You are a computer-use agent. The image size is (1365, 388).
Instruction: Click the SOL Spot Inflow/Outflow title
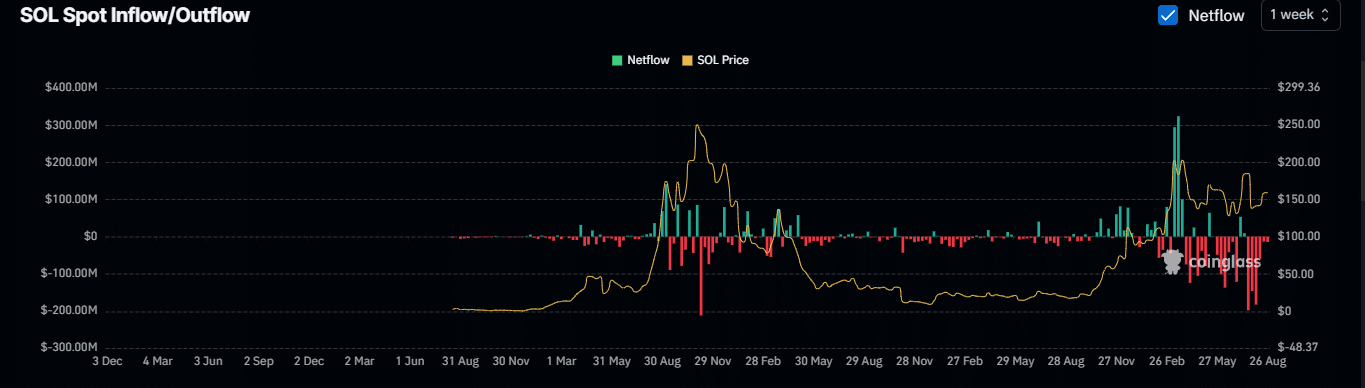(x=135, y=15)
